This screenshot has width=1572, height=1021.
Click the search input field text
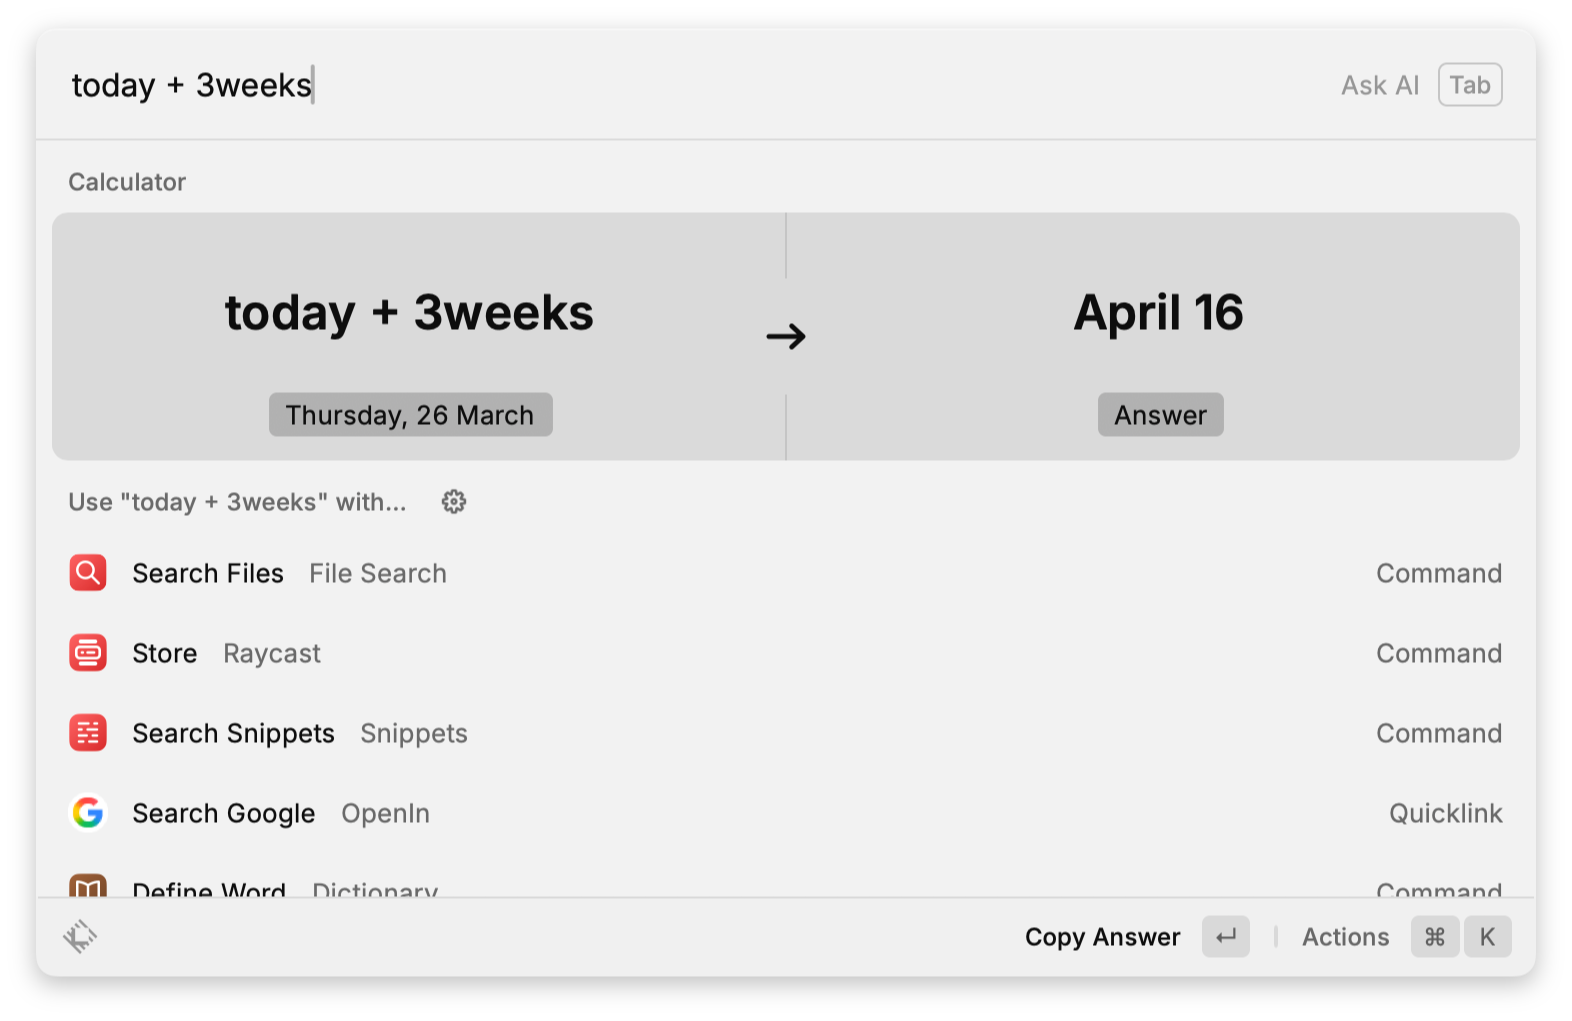192,85
